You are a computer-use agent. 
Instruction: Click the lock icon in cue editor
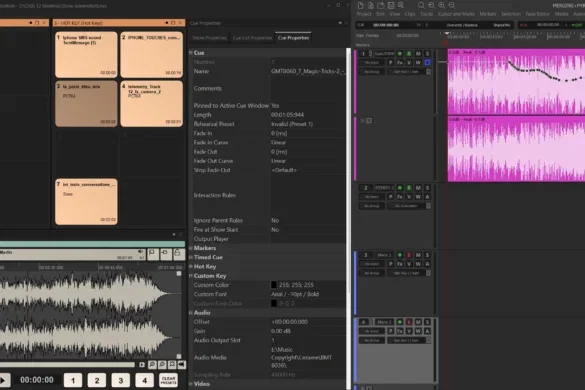point(178,253)
